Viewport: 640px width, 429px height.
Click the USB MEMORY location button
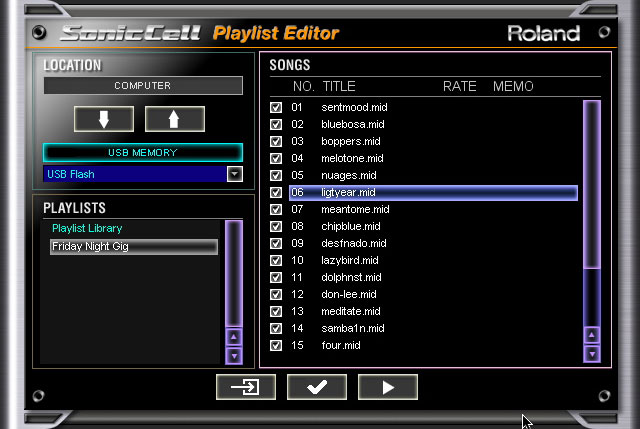pyautogui.click(x=143, y=153)
